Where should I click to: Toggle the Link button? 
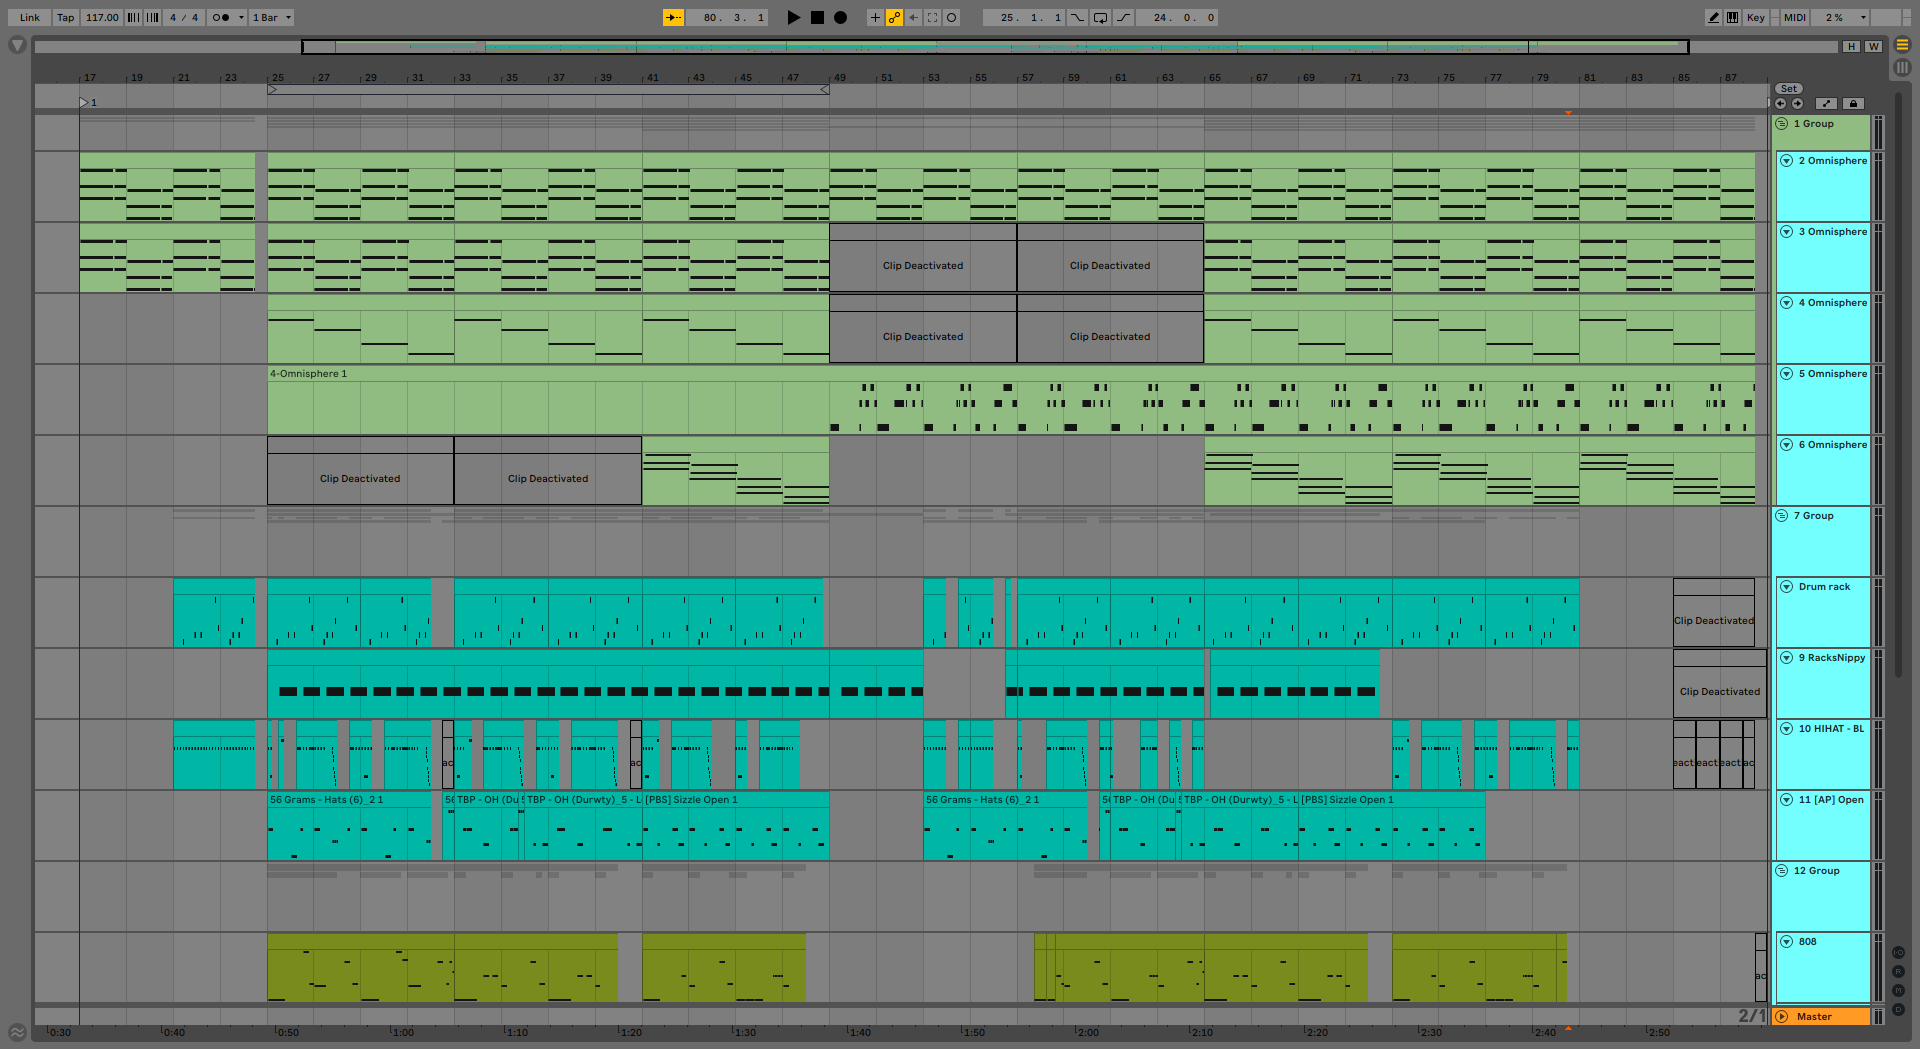coord(30,17)
